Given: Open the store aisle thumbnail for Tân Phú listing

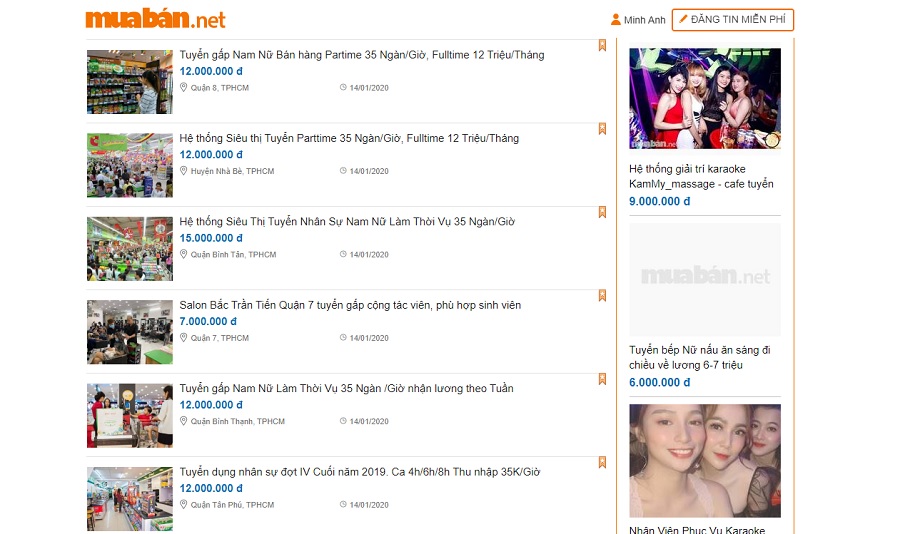Looking at the screenshot, I should [x=130, y=498].
